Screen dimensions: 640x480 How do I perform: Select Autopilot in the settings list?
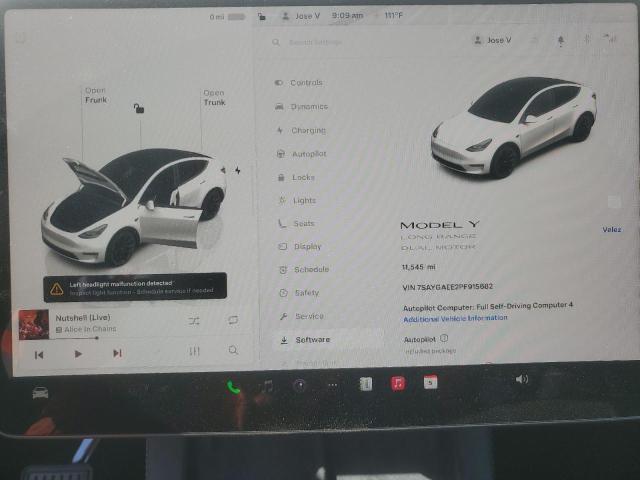pyautogui.click(x=302, y=154)
